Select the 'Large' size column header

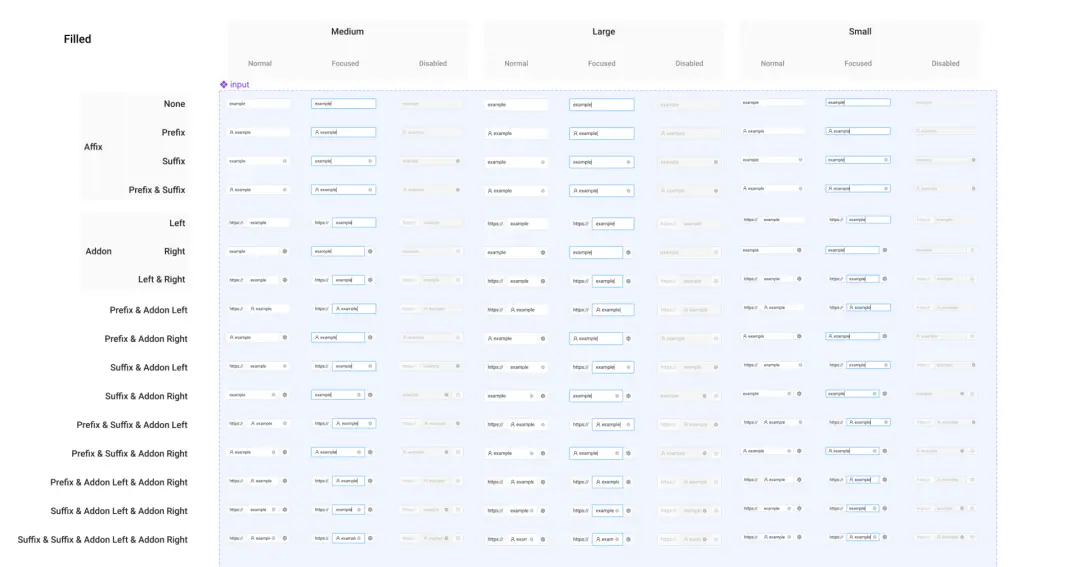[x=603, y=32]
